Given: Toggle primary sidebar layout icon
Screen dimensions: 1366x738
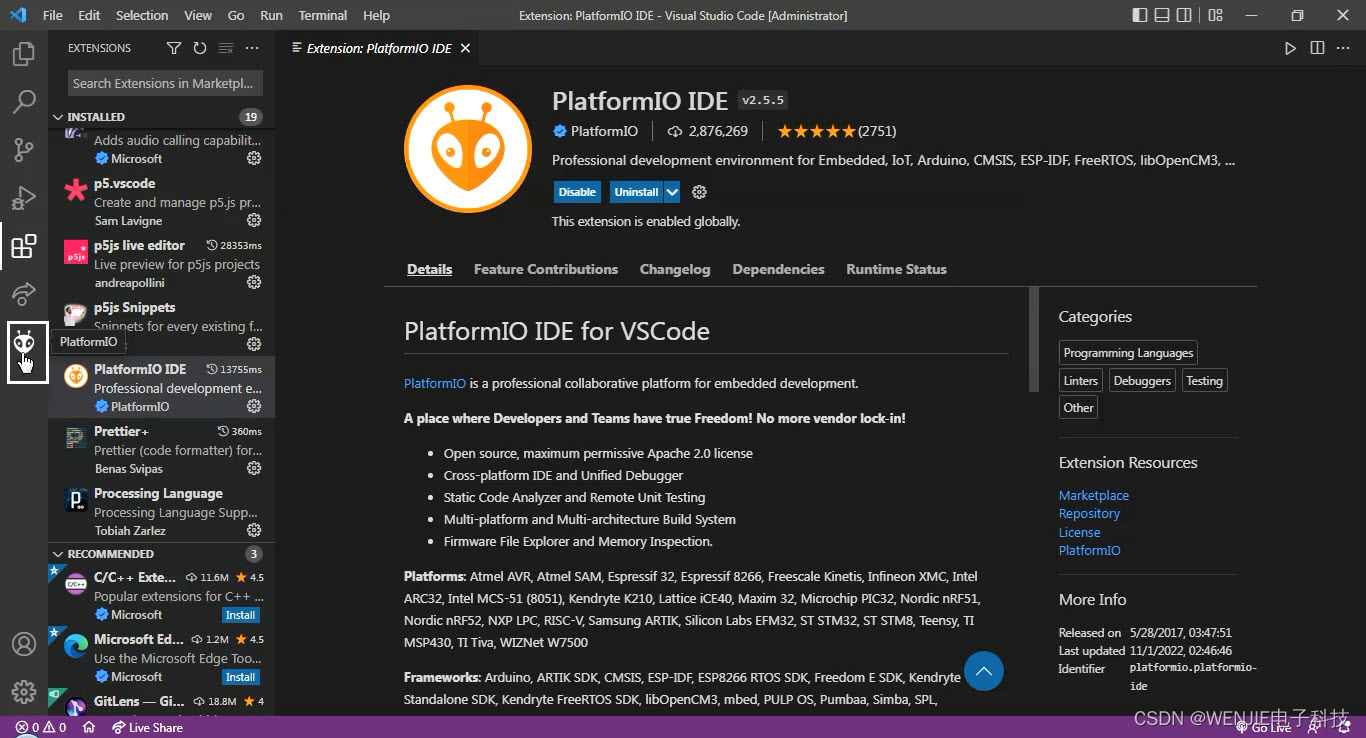Looking at the screenshot, I should coord(1140,15).
